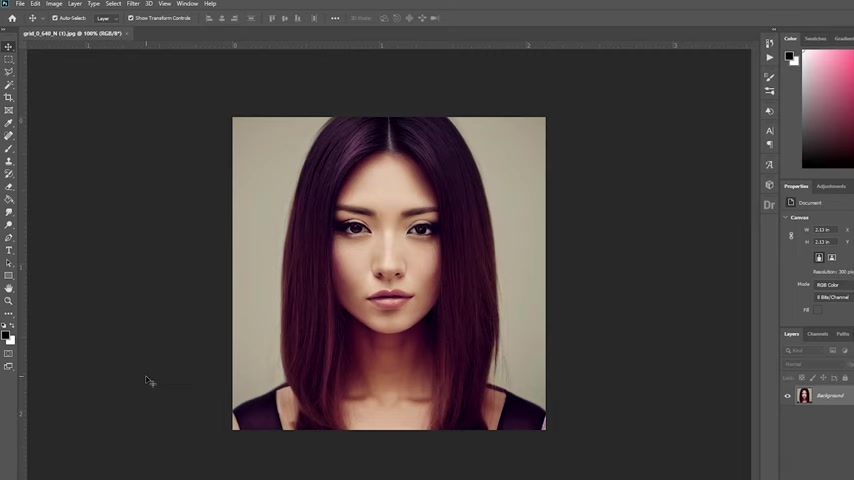Open the layer blend mode Normal dropdown
This screenshot has height=480, width=854.
coord(813,364)
